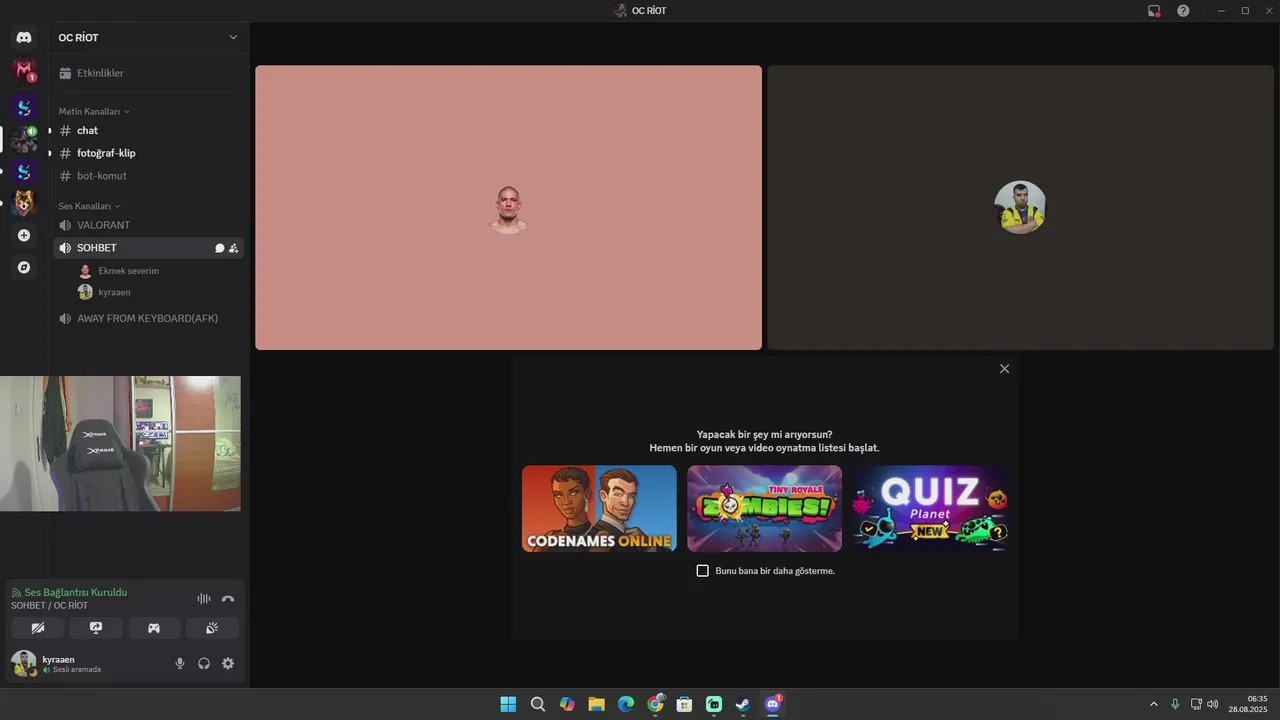This screenshot has width=1280, height=720.
Task: Open the fotoğraf-klip text channel
Action: click(x=147, y=153)
